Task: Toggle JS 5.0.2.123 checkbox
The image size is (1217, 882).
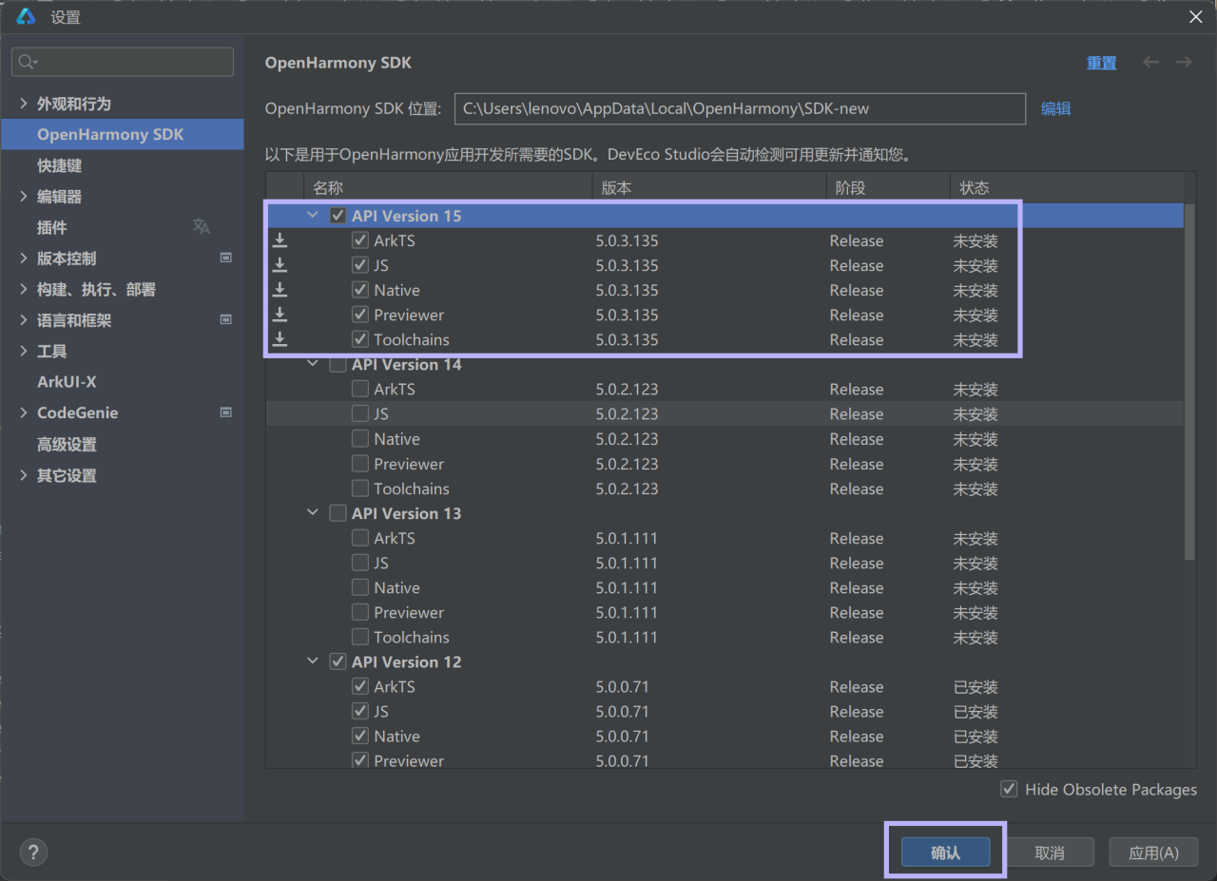Action: pos(360,414)
